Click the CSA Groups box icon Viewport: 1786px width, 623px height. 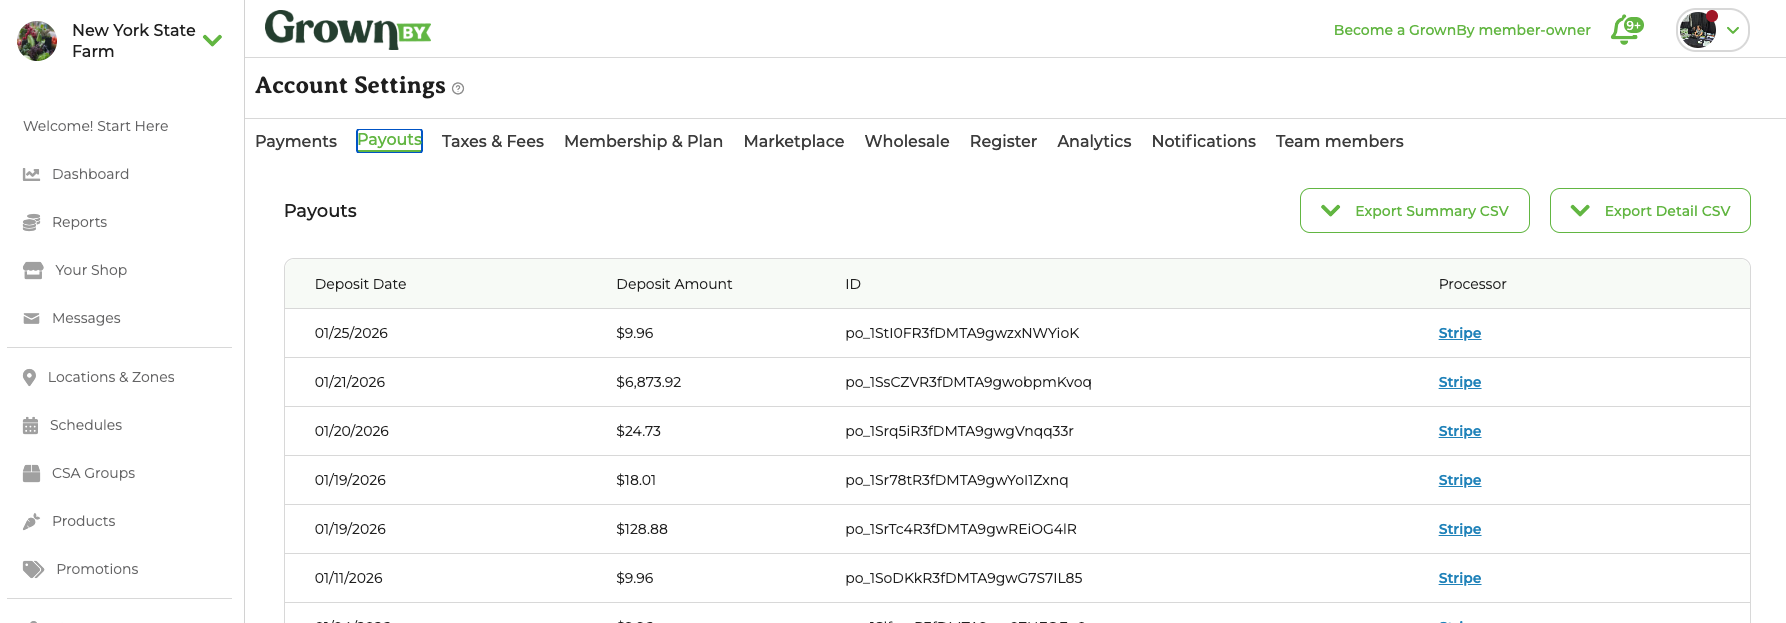(x=32, y=473)
